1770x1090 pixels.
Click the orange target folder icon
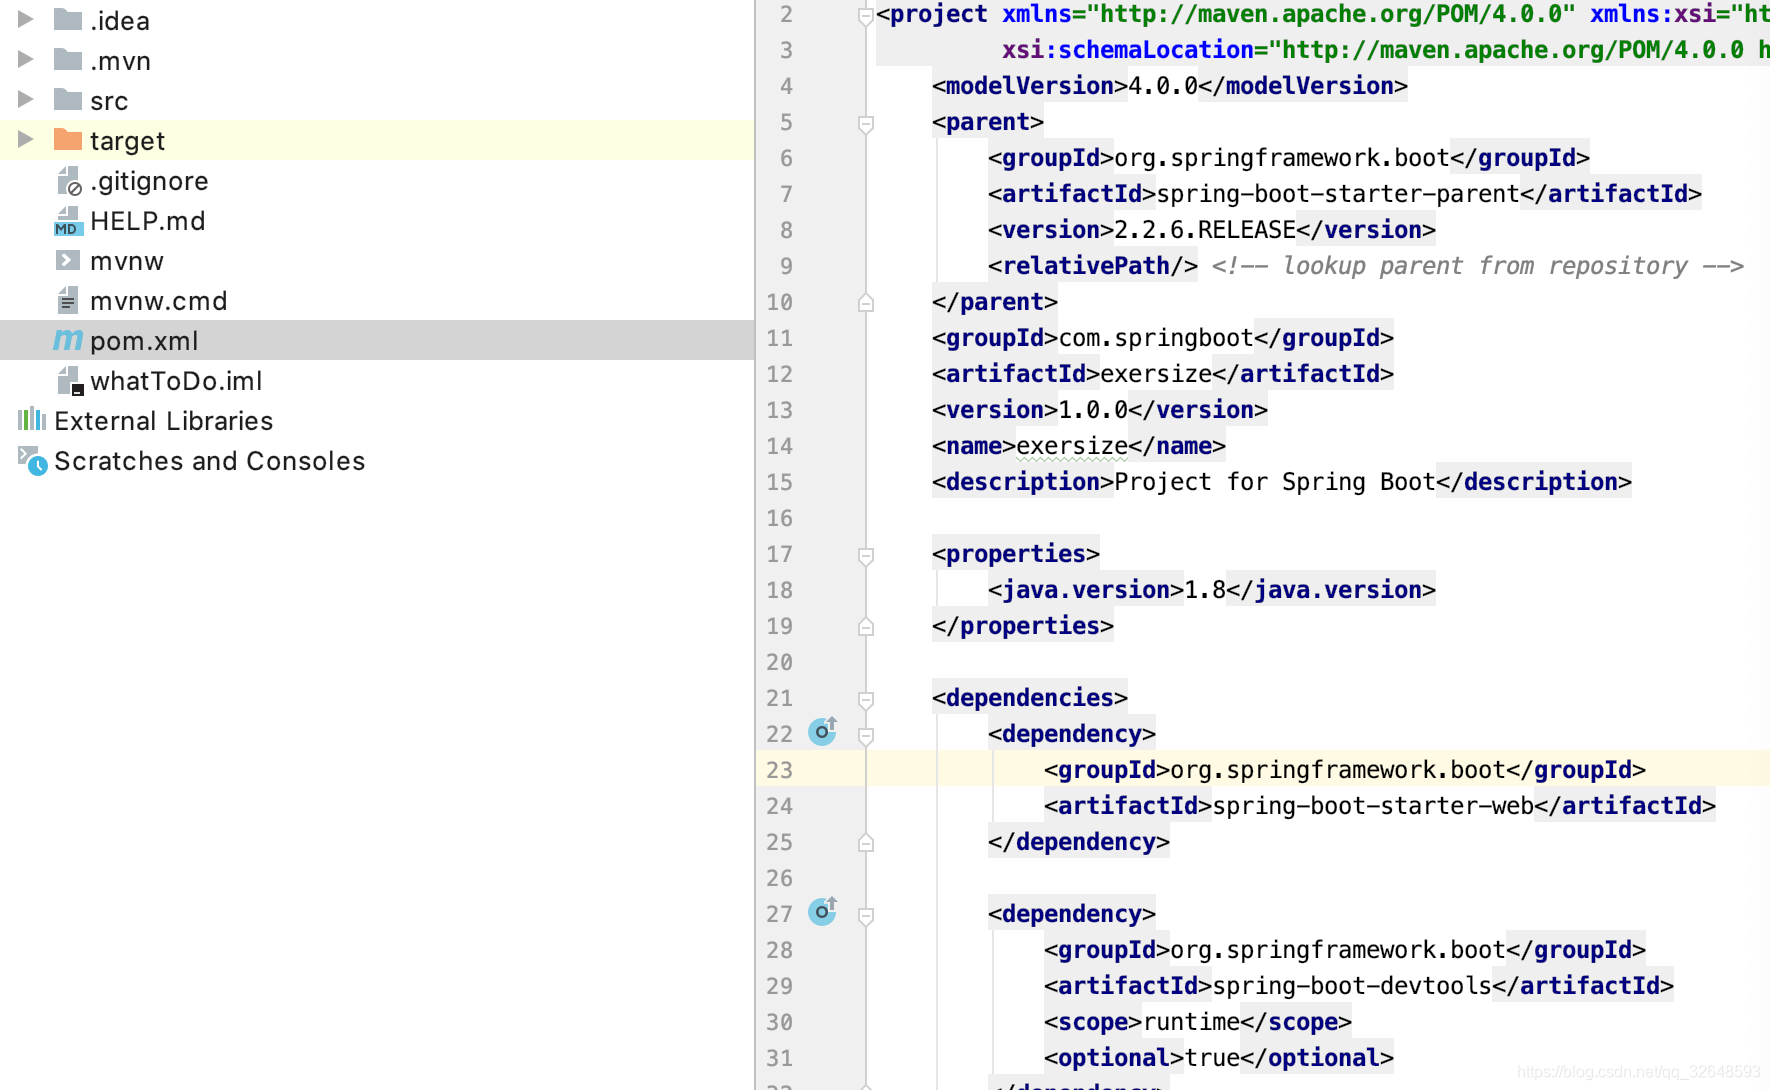coord(68,139)
